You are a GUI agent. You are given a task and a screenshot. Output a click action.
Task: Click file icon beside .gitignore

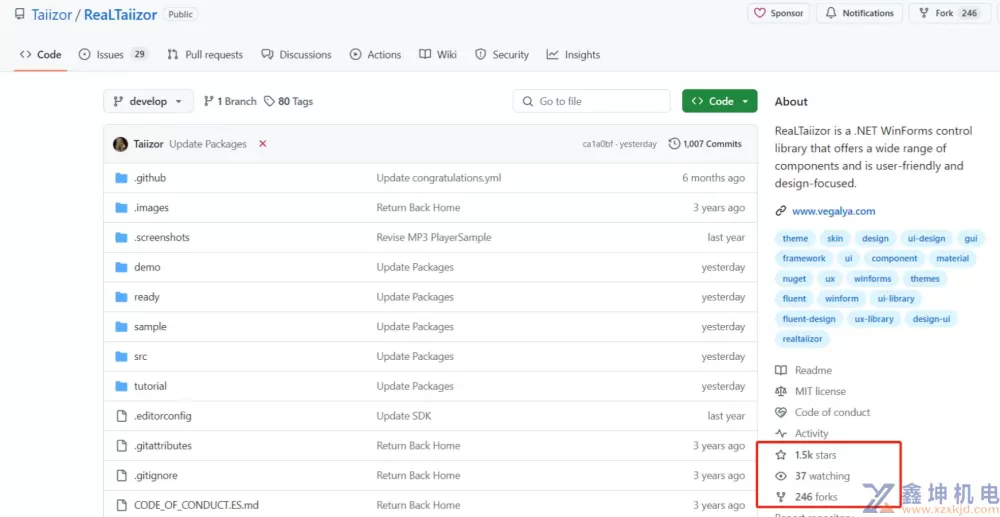click(x=121, y=476)
